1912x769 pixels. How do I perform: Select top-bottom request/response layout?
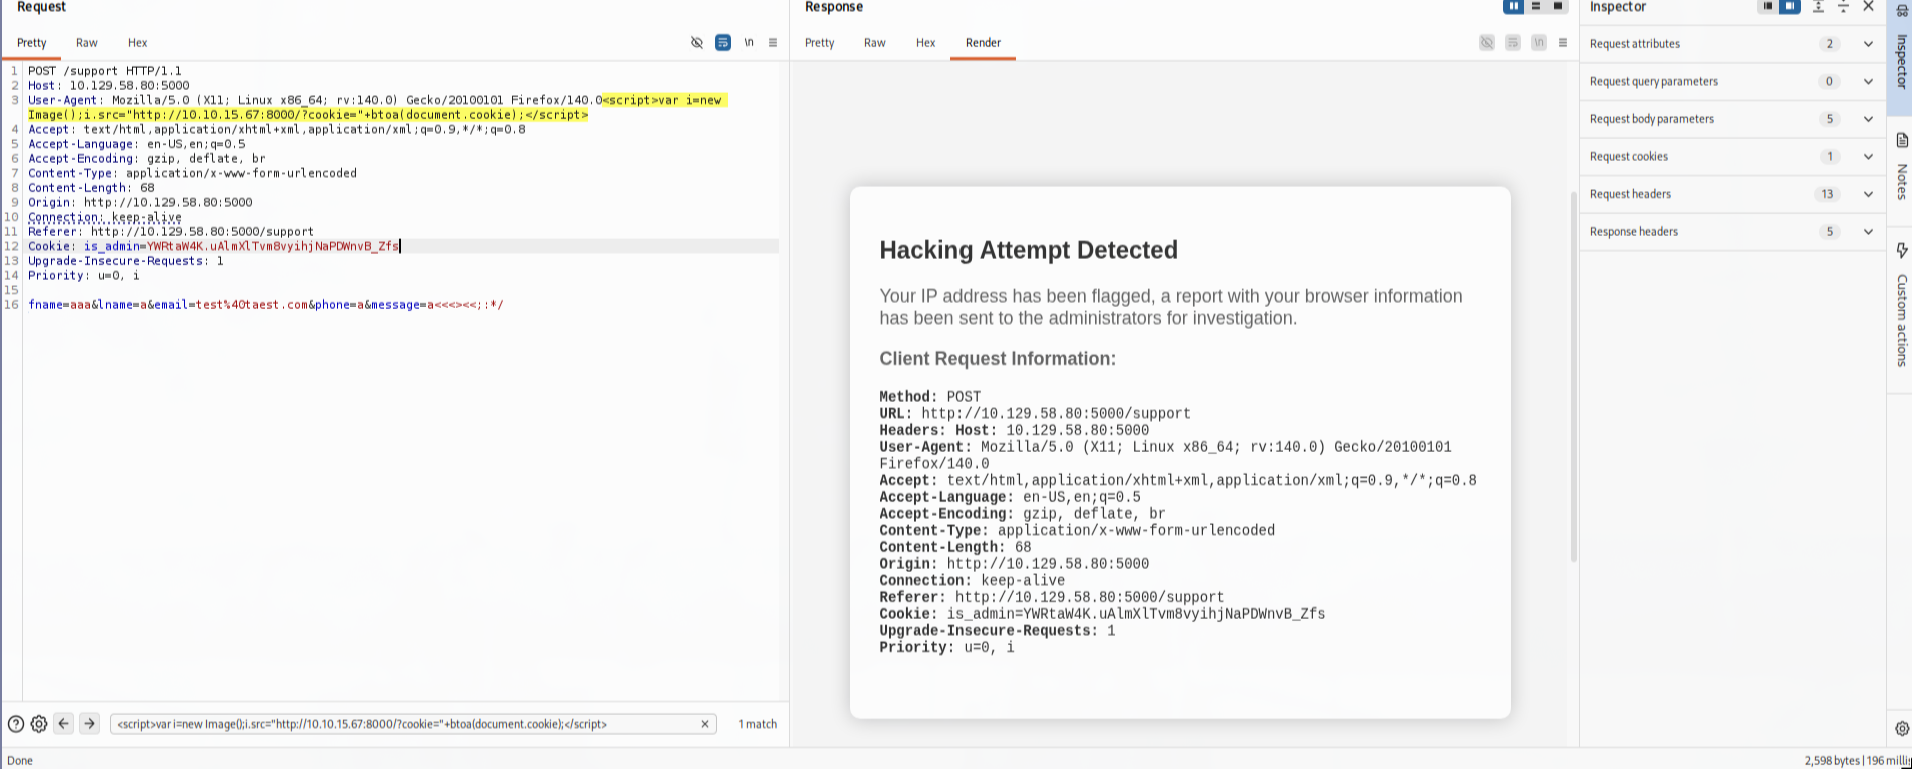(1536, 6)
